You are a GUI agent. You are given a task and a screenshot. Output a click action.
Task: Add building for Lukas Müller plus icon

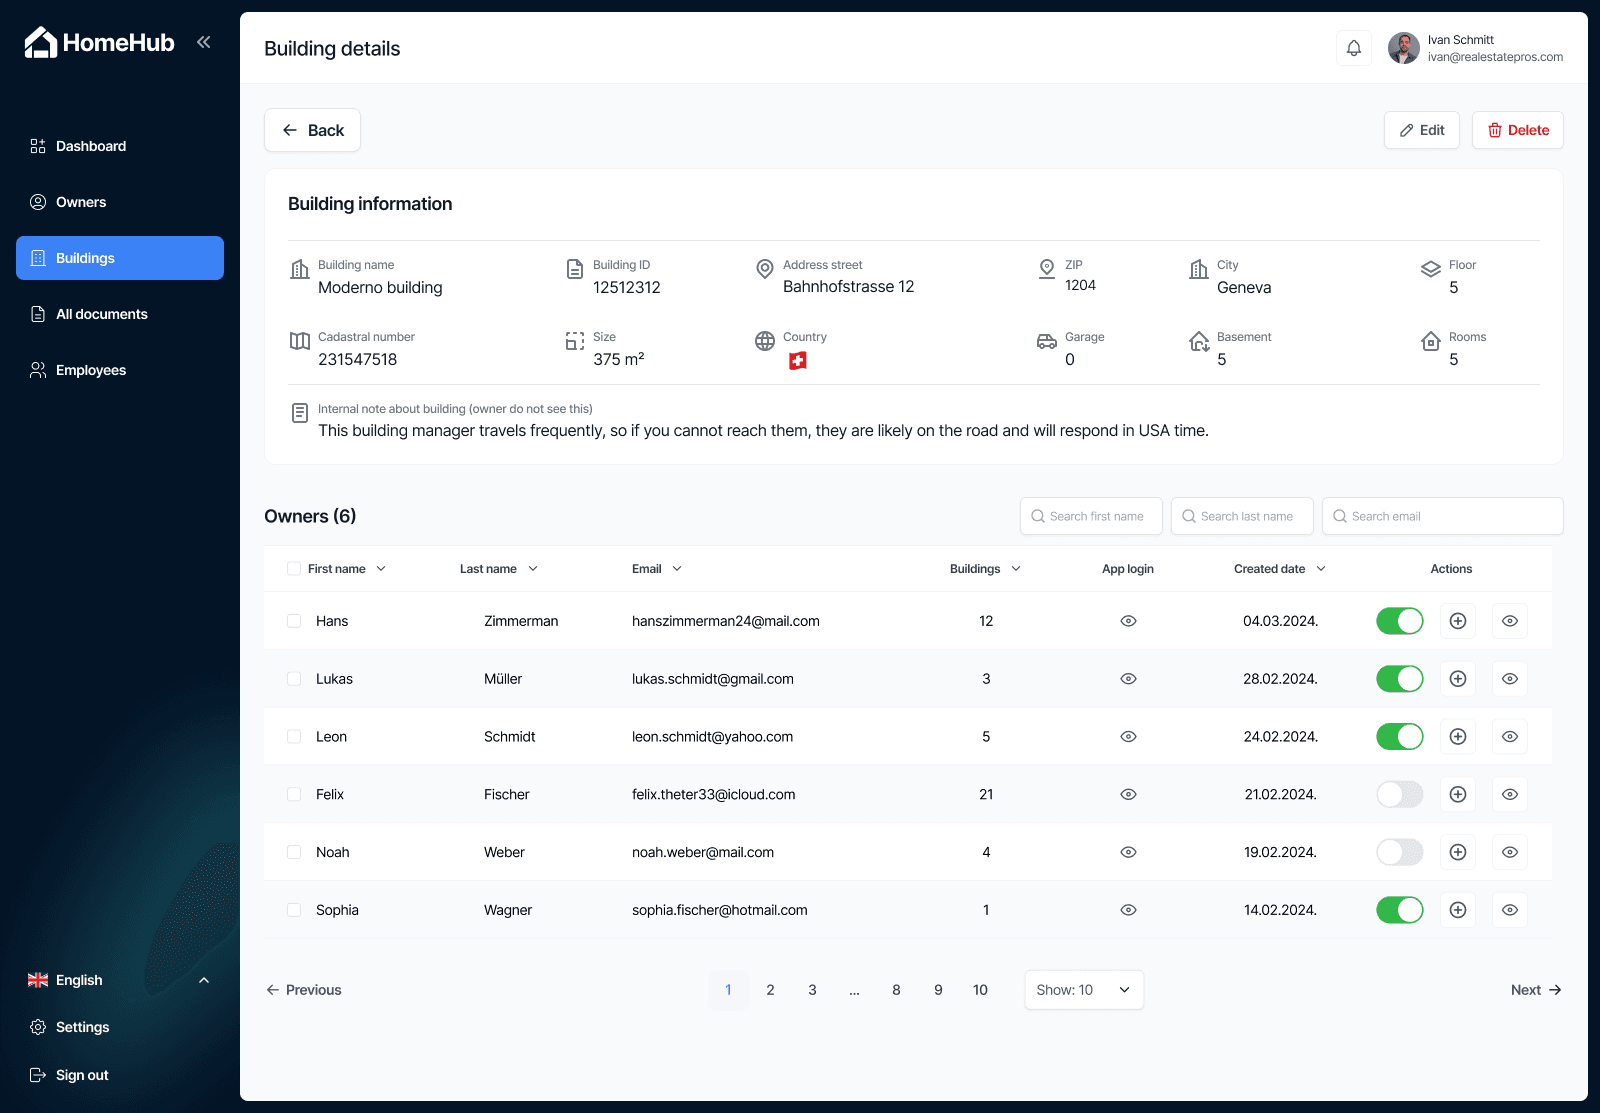[1458, 679]
